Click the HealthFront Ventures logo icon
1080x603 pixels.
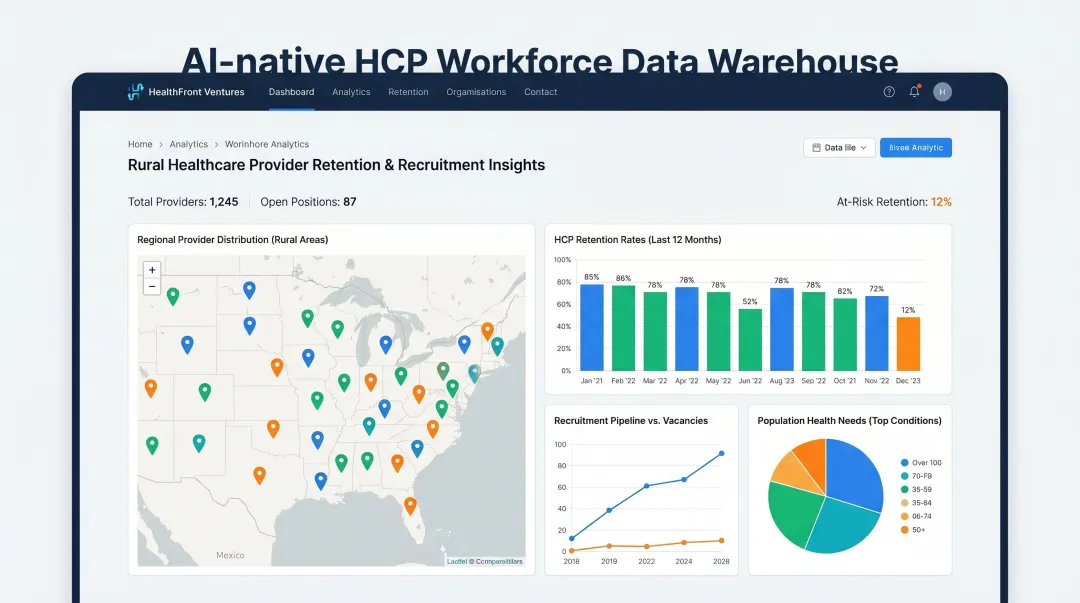[x=134, y=91]
